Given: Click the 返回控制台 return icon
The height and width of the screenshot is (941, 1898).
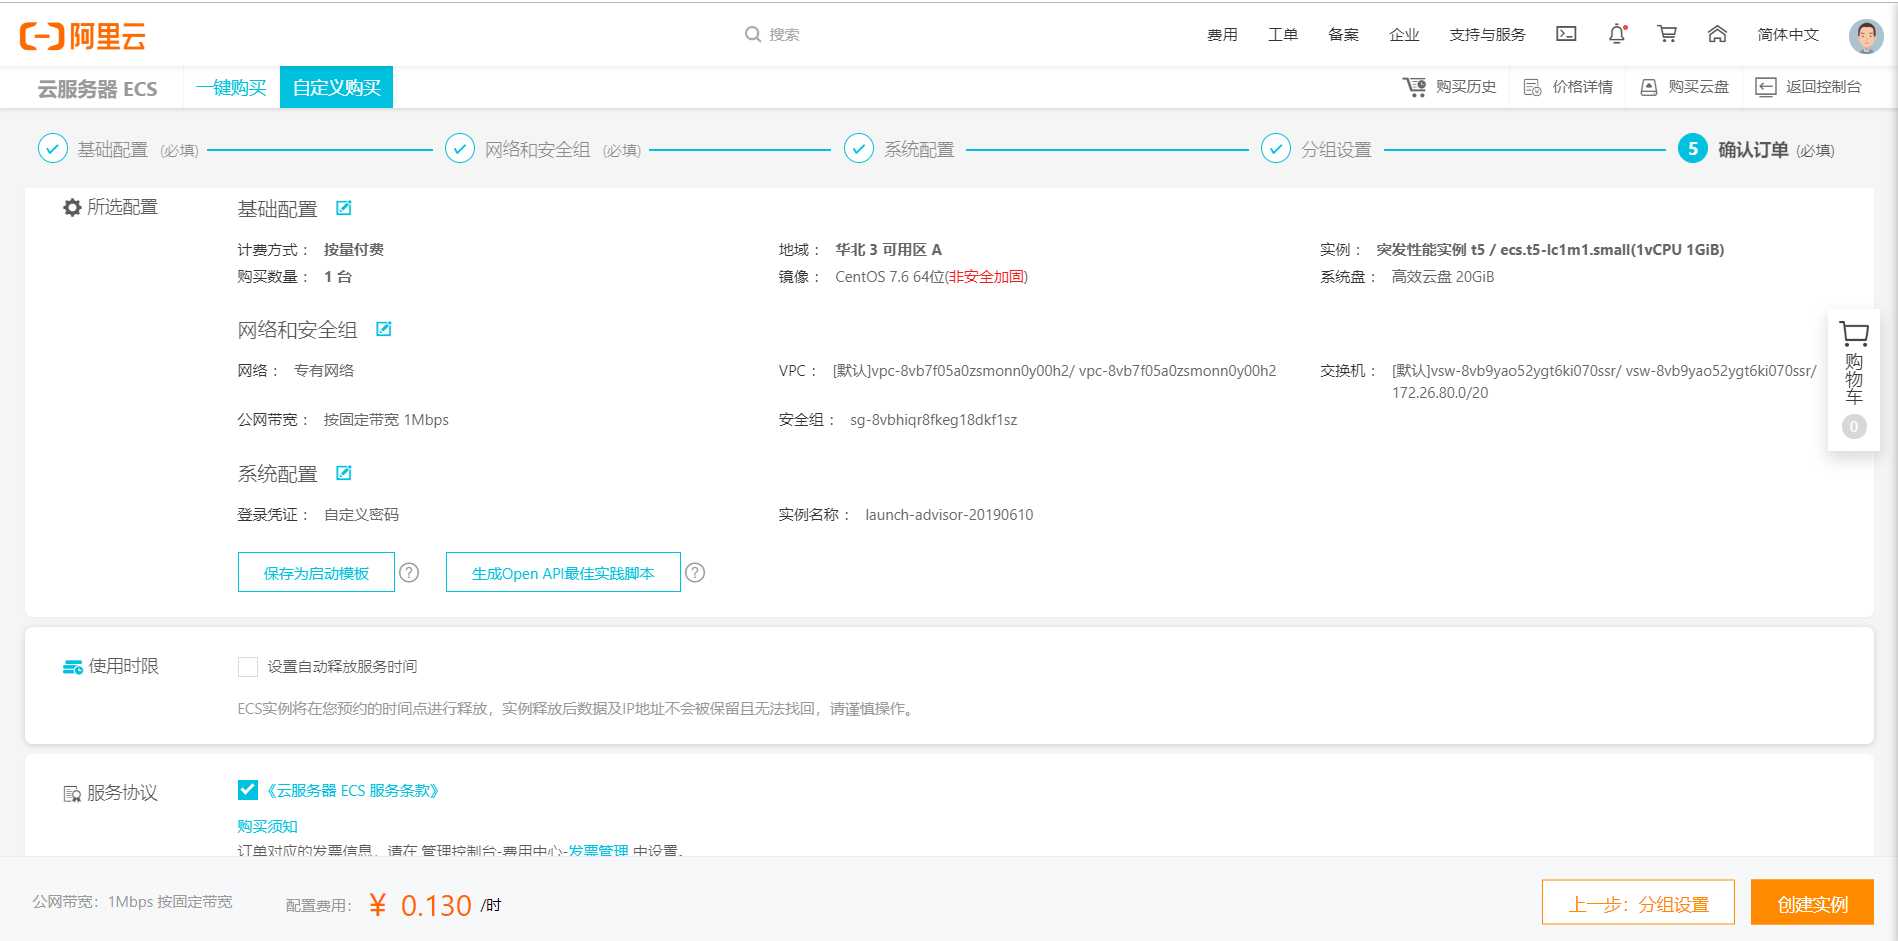Looking at the screenshot, I should (1766, 87).
